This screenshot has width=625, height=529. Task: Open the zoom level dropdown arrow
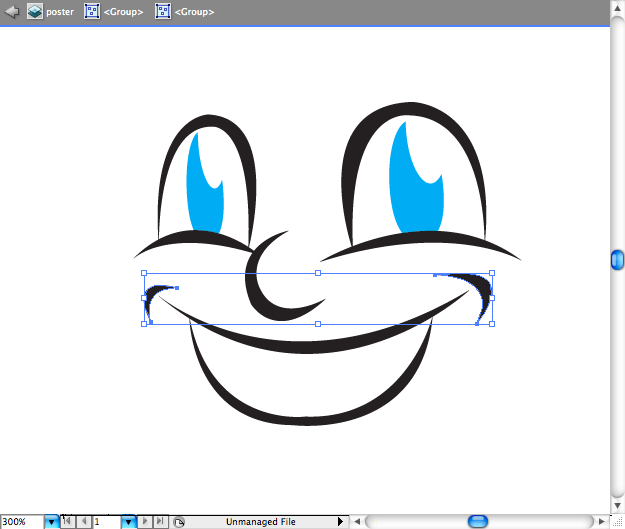tap(51, 521)
